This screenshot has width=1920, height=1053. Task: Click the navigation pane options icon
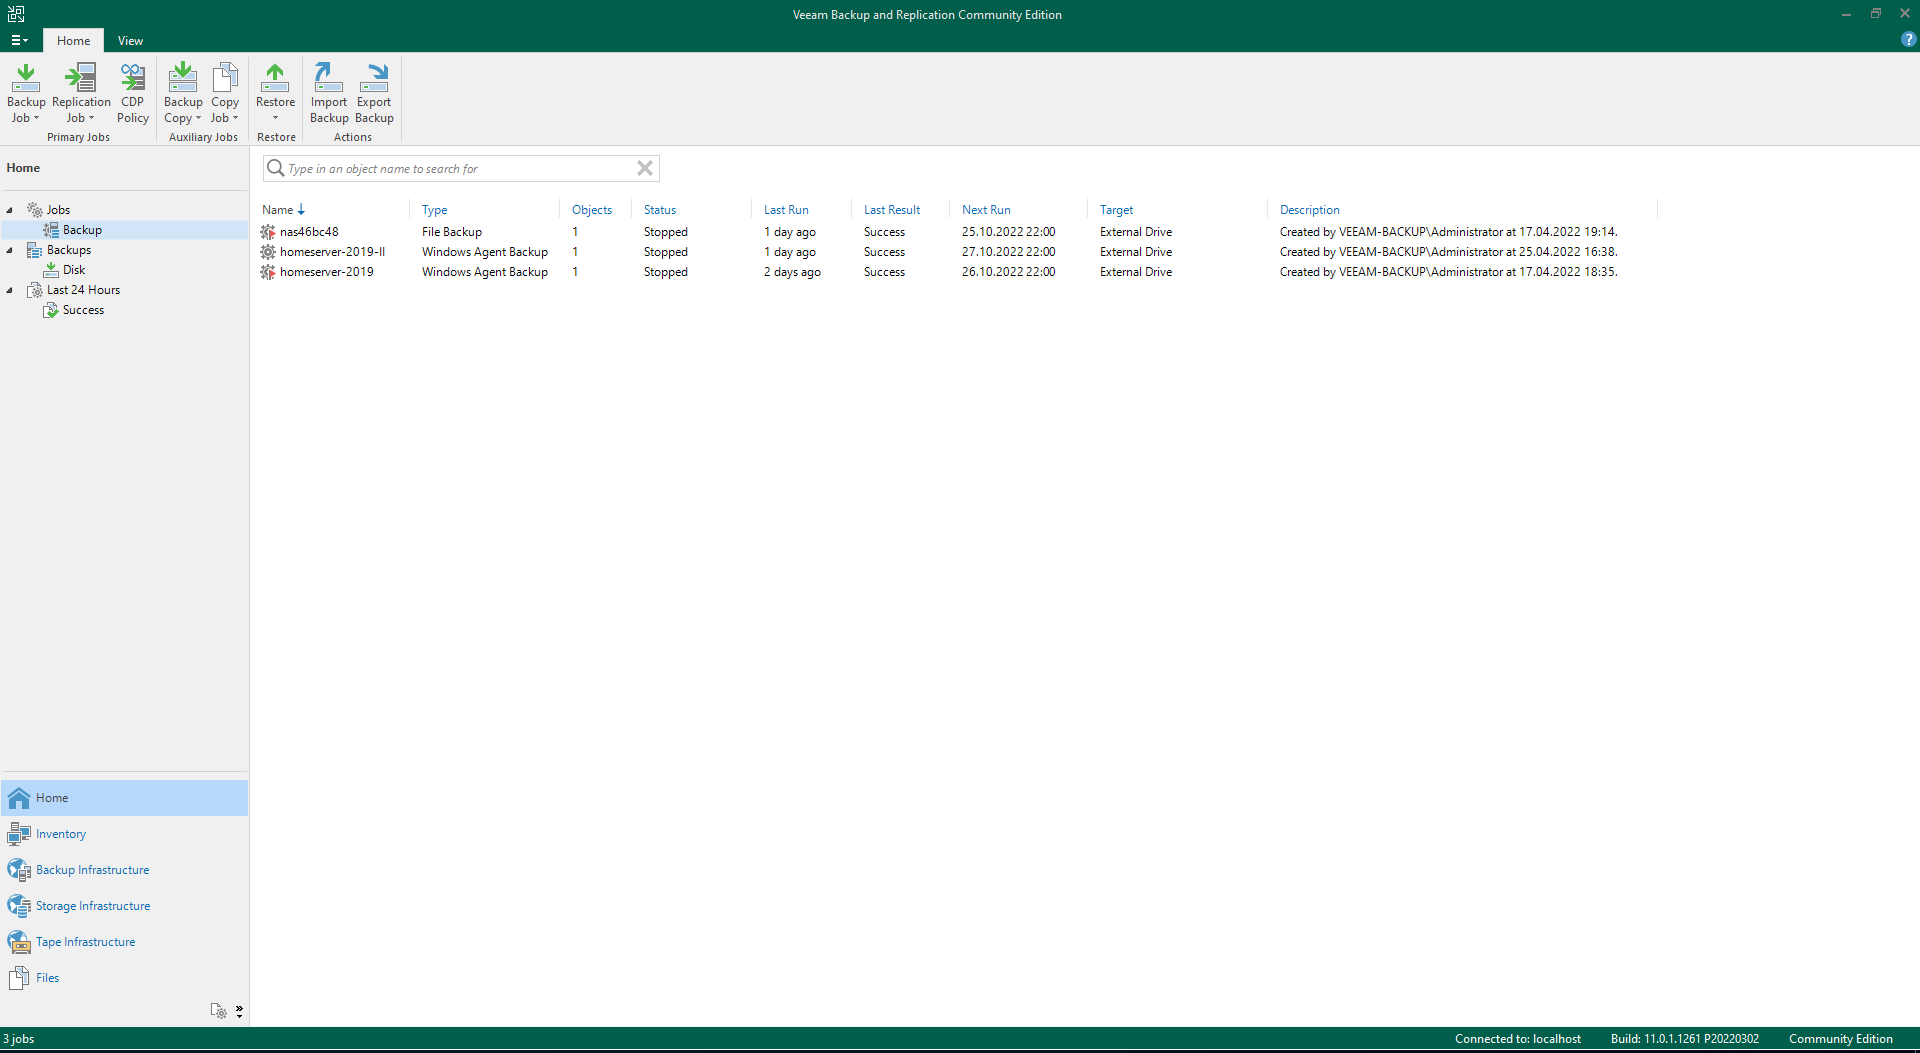pos(218,1011)
